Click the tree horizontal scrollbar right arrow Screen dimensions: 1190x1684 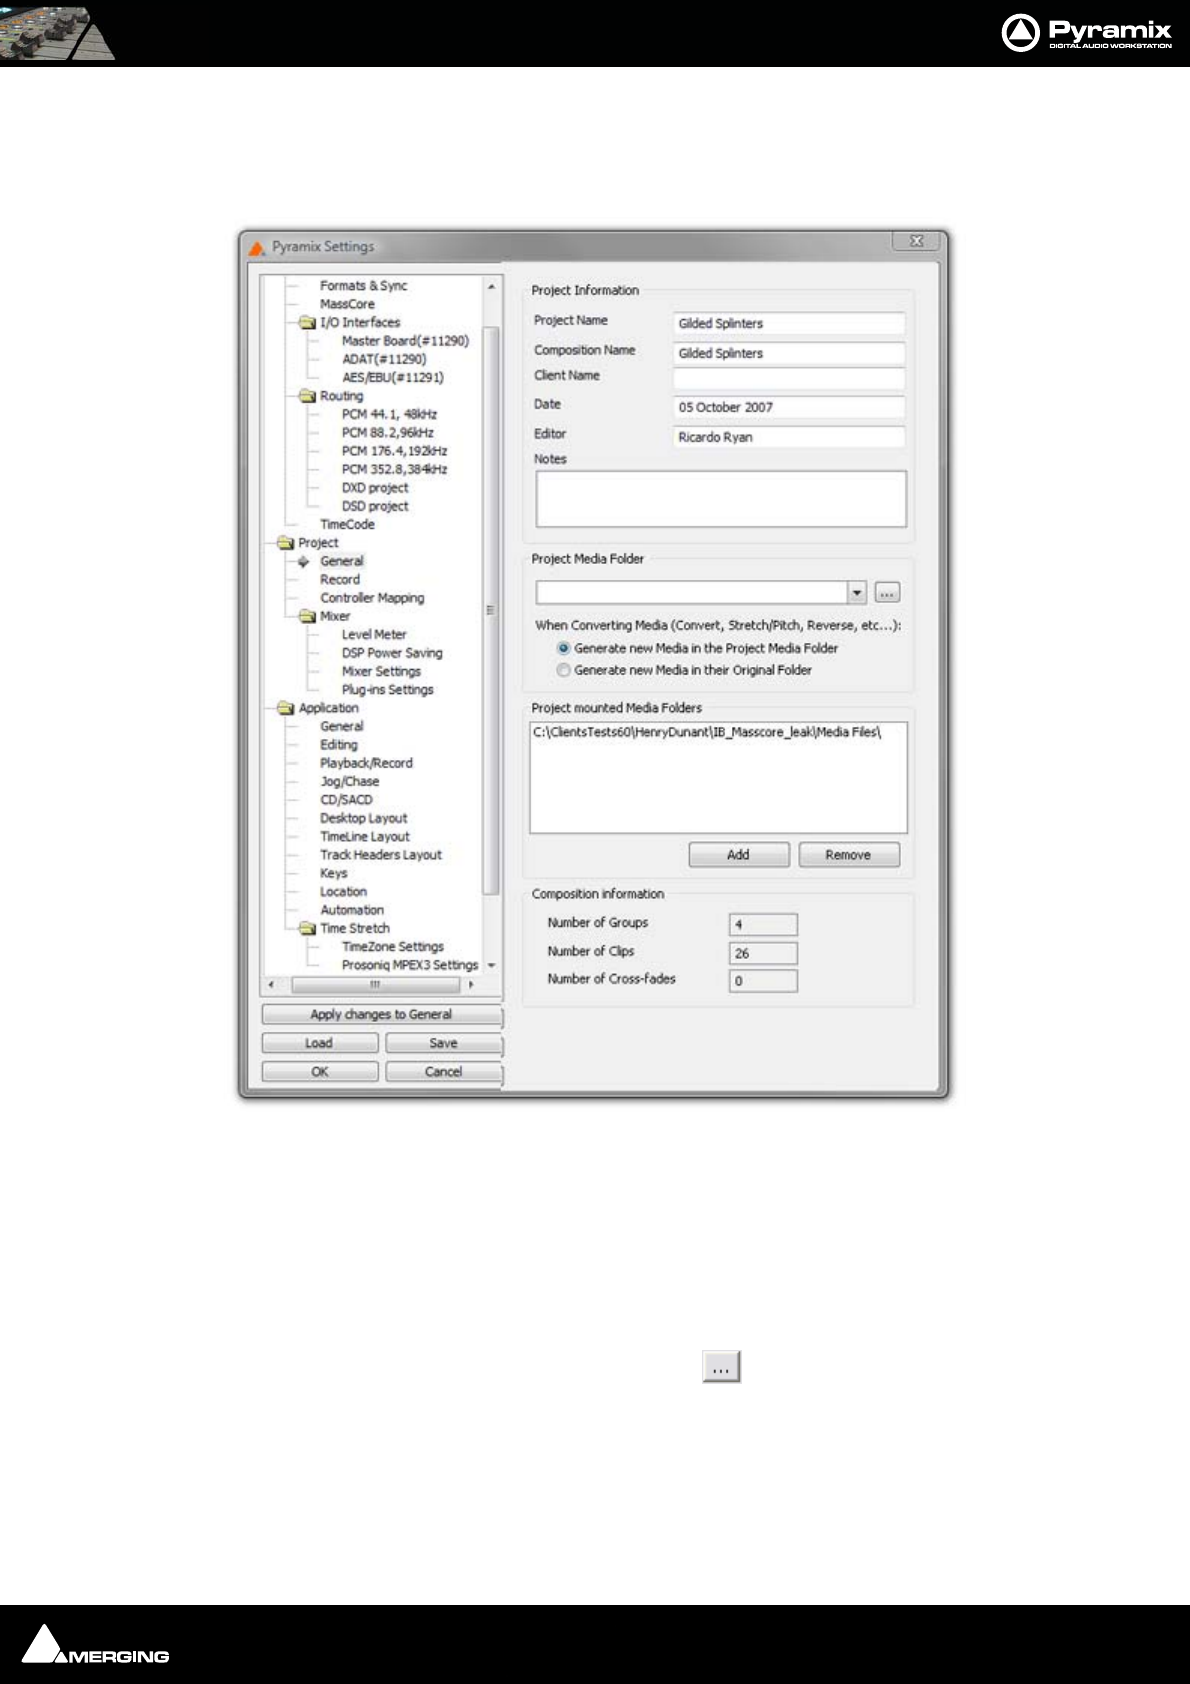[471, 985]
